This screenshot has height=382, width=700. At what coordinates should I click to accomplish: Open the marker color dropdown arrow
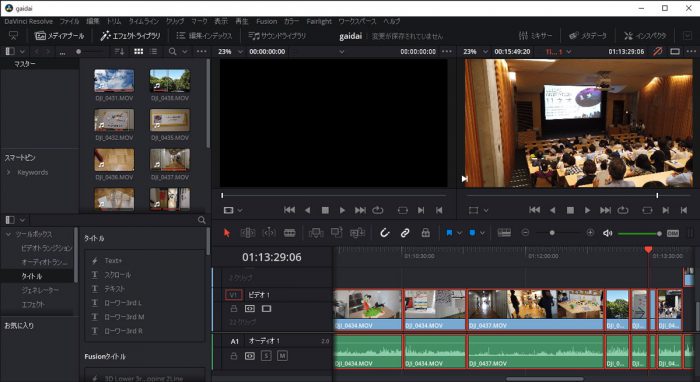coord(482,233)
